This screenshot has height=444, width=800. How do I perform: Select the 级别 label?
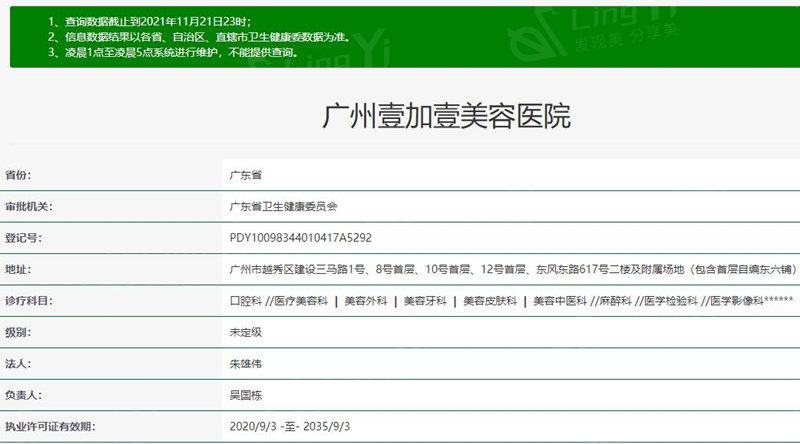(18, 332)
